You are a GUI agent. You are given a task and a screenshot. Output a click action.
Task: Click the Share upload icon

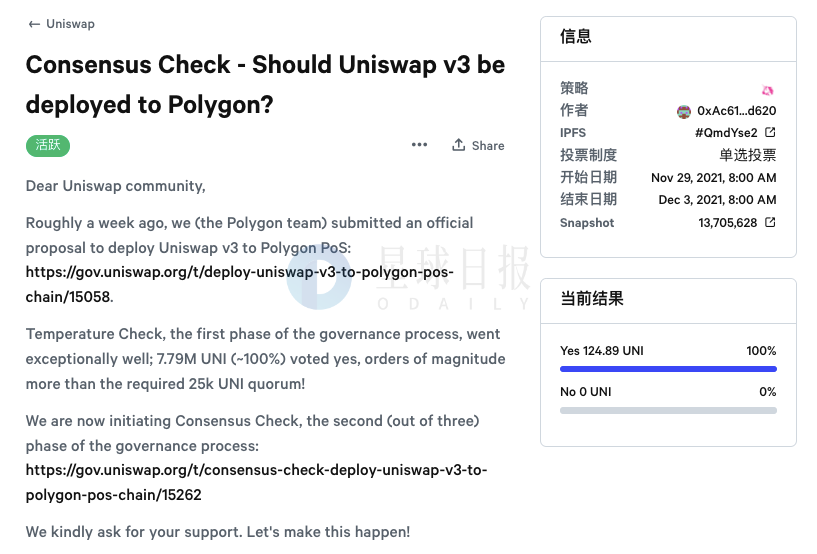[x=459, y=145]
